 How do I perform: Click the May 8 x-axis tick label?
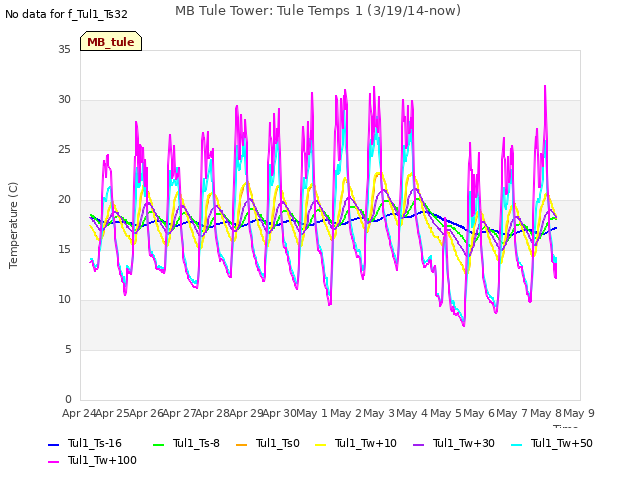click(546, 413)
